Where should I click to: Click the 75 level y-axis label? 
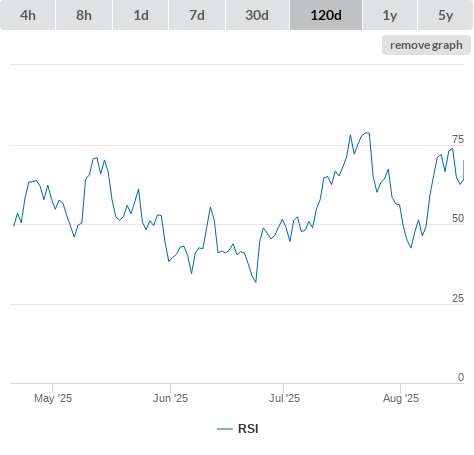(458, 139)
